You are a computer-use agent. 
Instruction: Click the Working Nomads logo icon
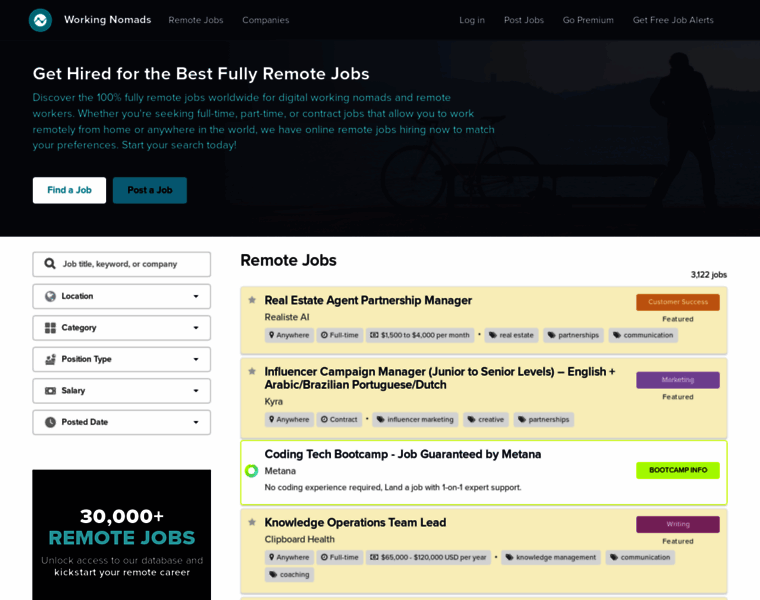[x=40, y=20]
